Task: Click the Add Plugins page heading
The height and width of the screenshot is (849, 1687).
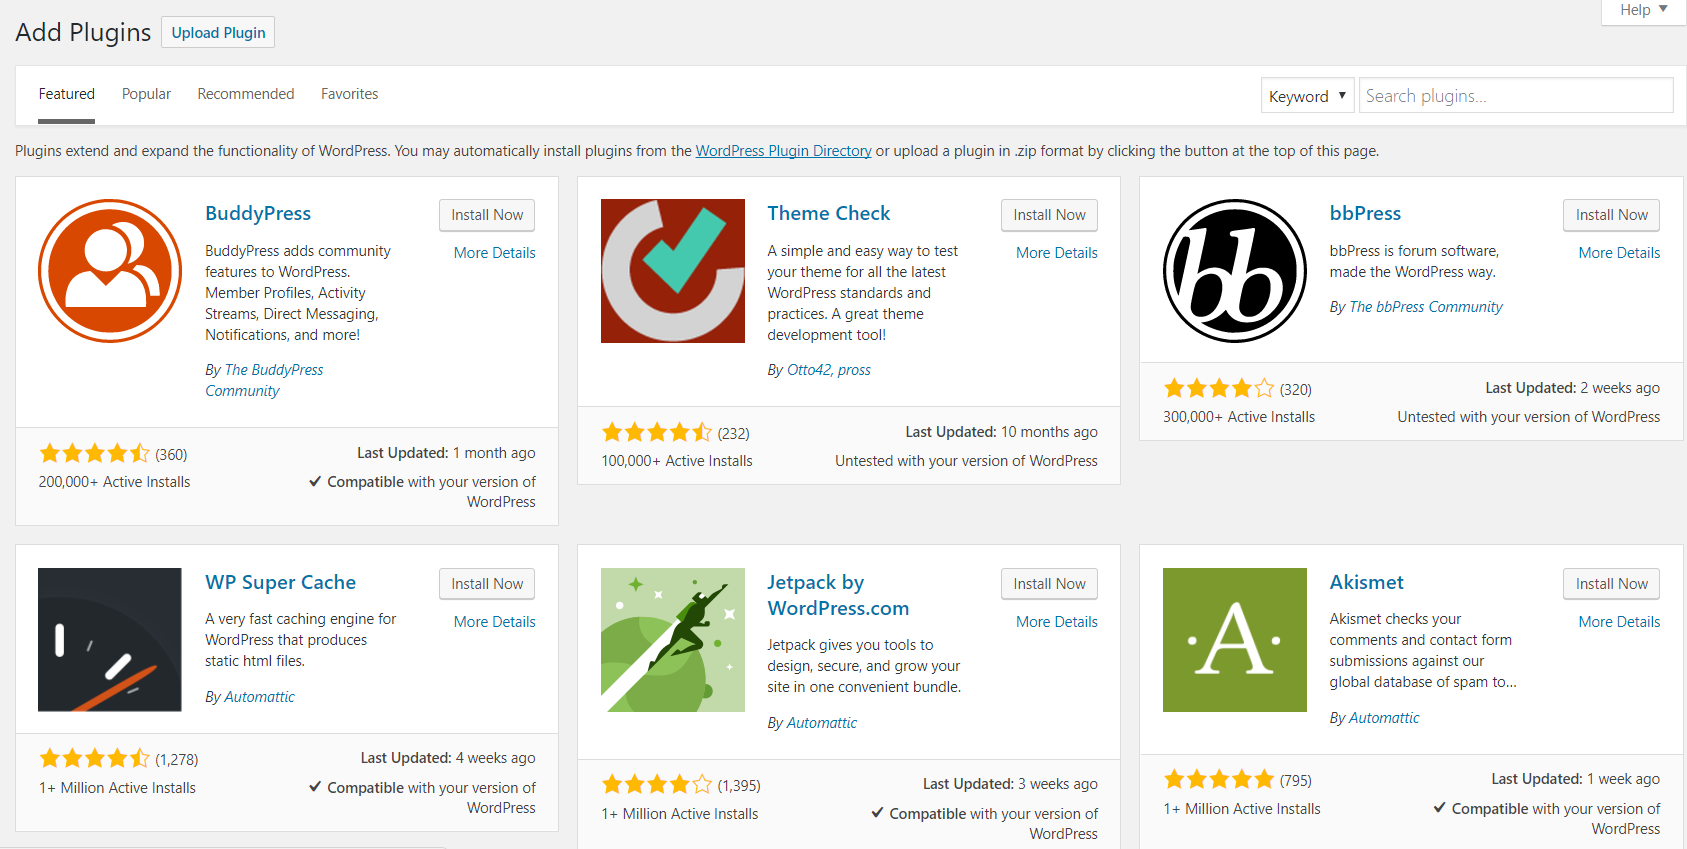Action: click(x=83, y=32)
